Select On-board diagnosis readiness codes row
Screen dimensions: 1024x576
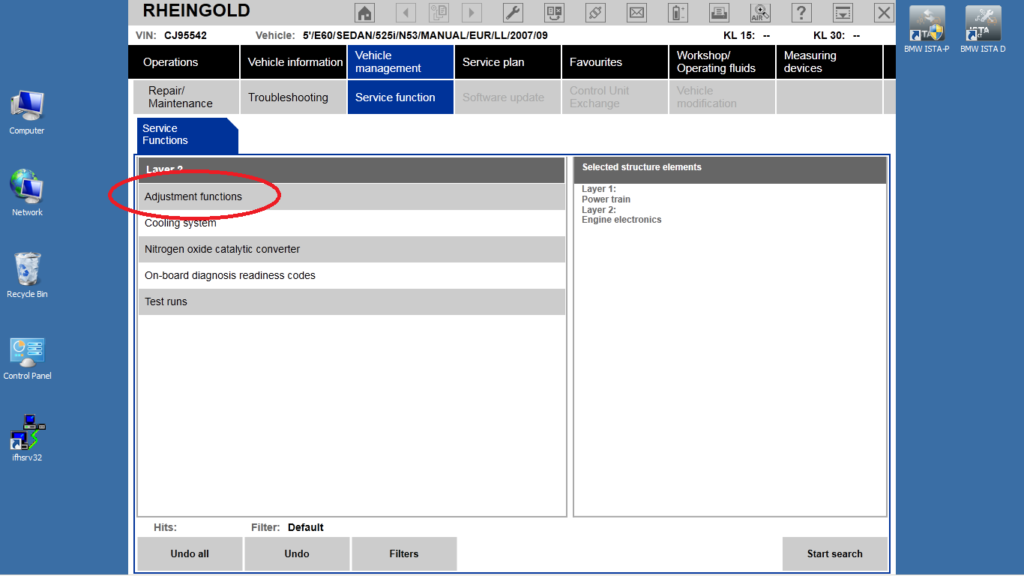point(351,275)
